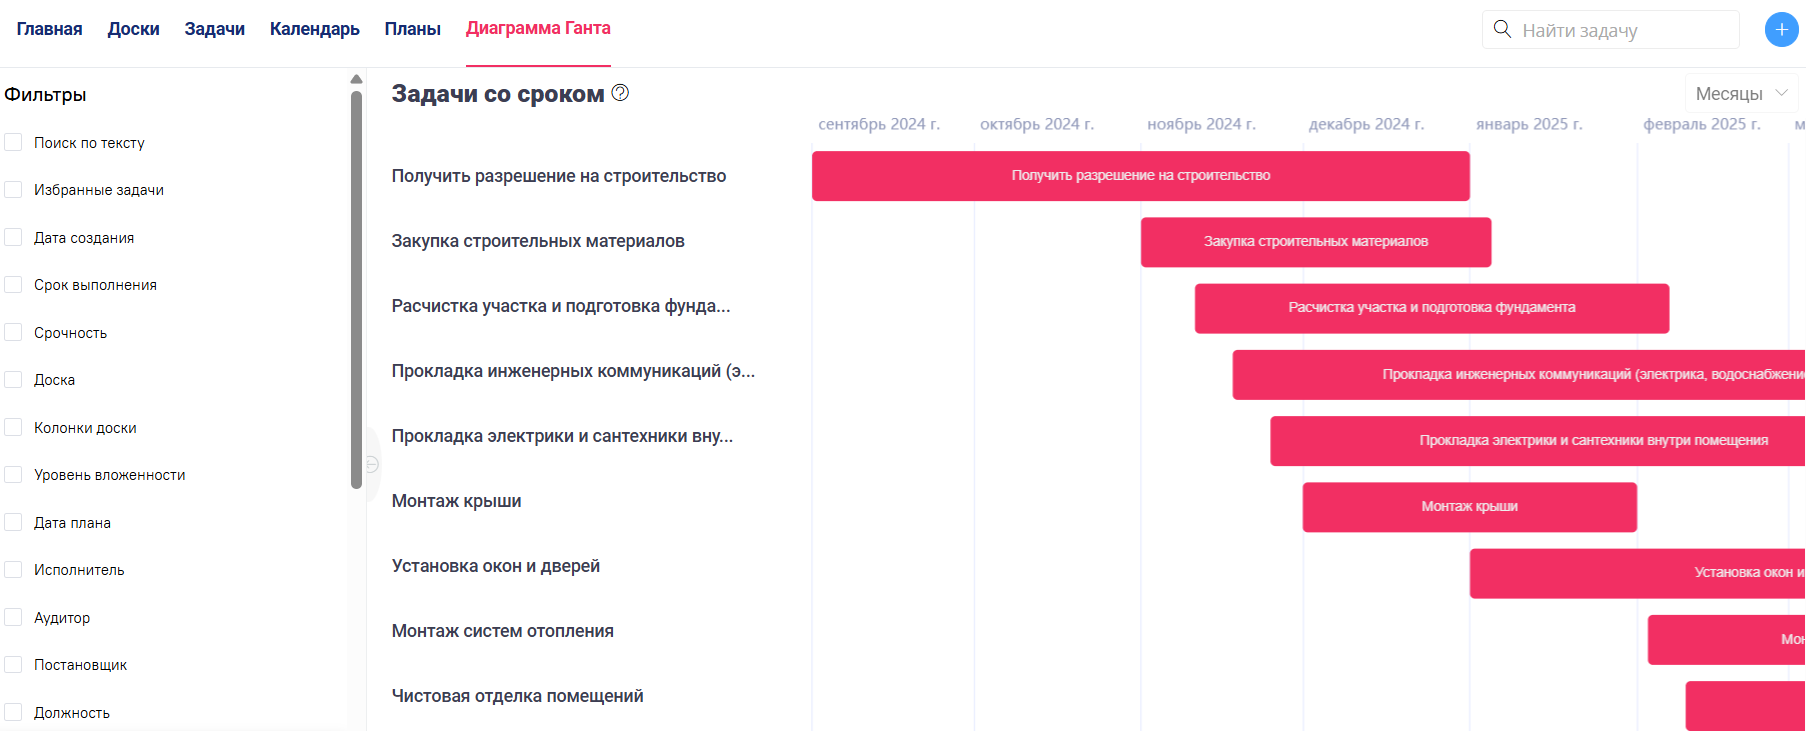Check the Избранные задачи filter
This screenshot has width=1806, height=731.
pyautogui.click(x=14, y=190)
